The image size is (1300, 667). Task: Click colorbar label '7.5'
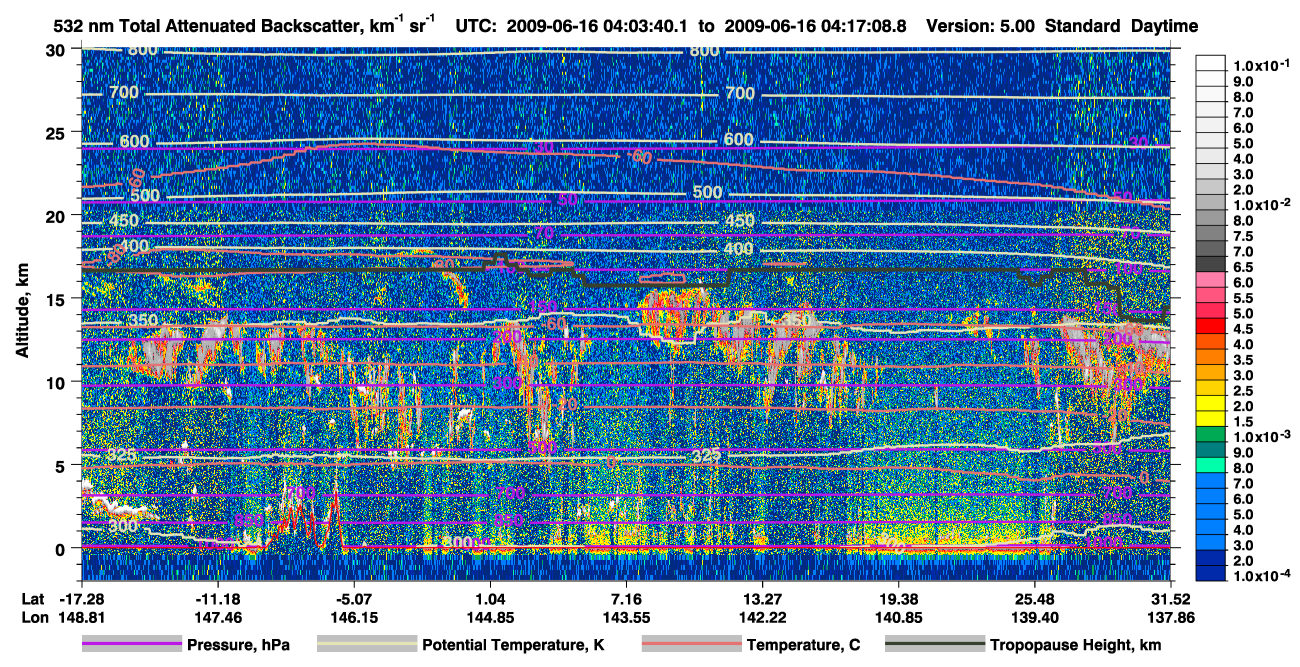click(x=1242, y=238)
